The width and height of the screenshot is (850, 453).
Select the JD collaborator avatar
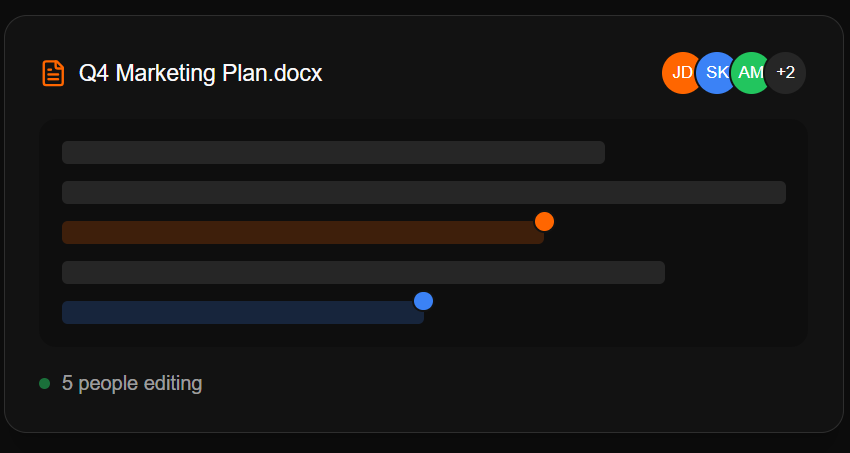click(x=680, y=73)
